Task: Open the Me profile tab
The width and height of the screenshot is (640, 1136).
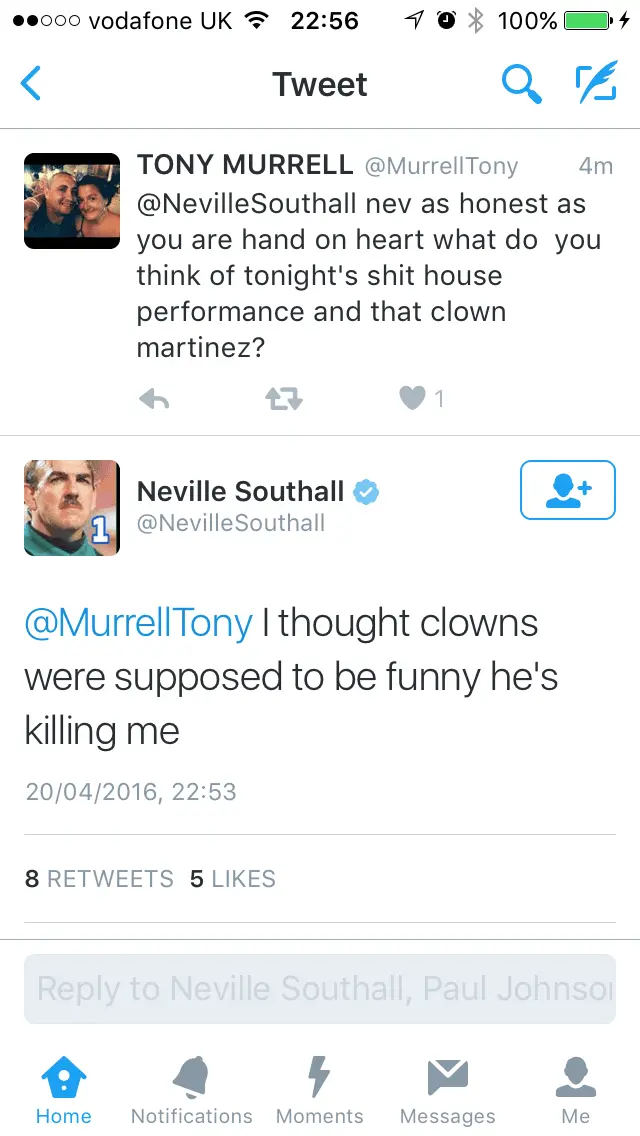Action: 575,1090
